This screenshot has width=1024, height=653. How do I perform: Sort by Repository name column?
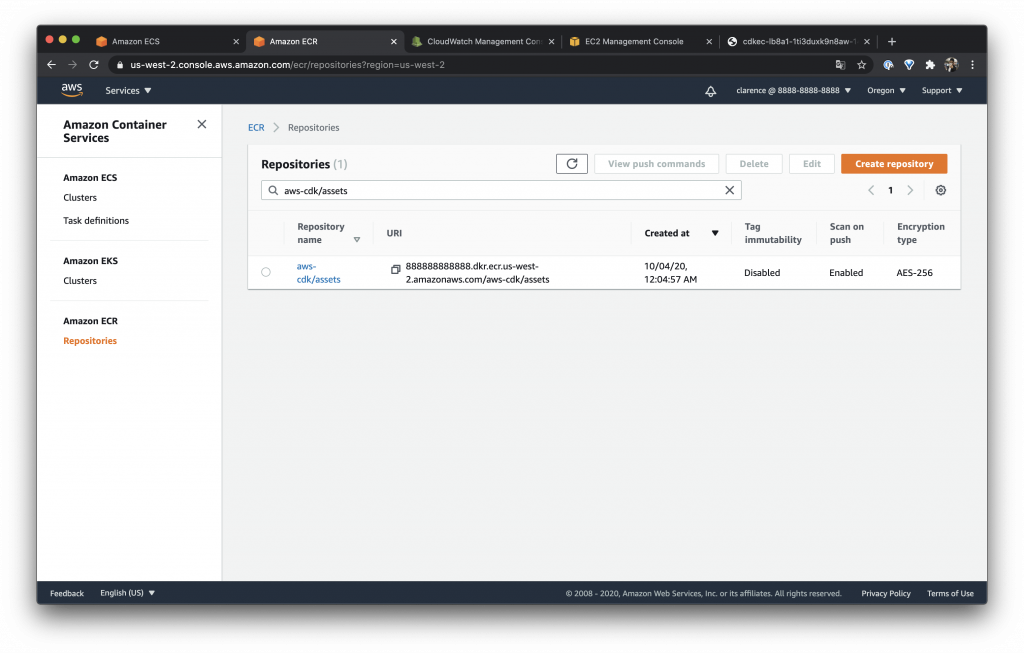click(x=328, y=233)
